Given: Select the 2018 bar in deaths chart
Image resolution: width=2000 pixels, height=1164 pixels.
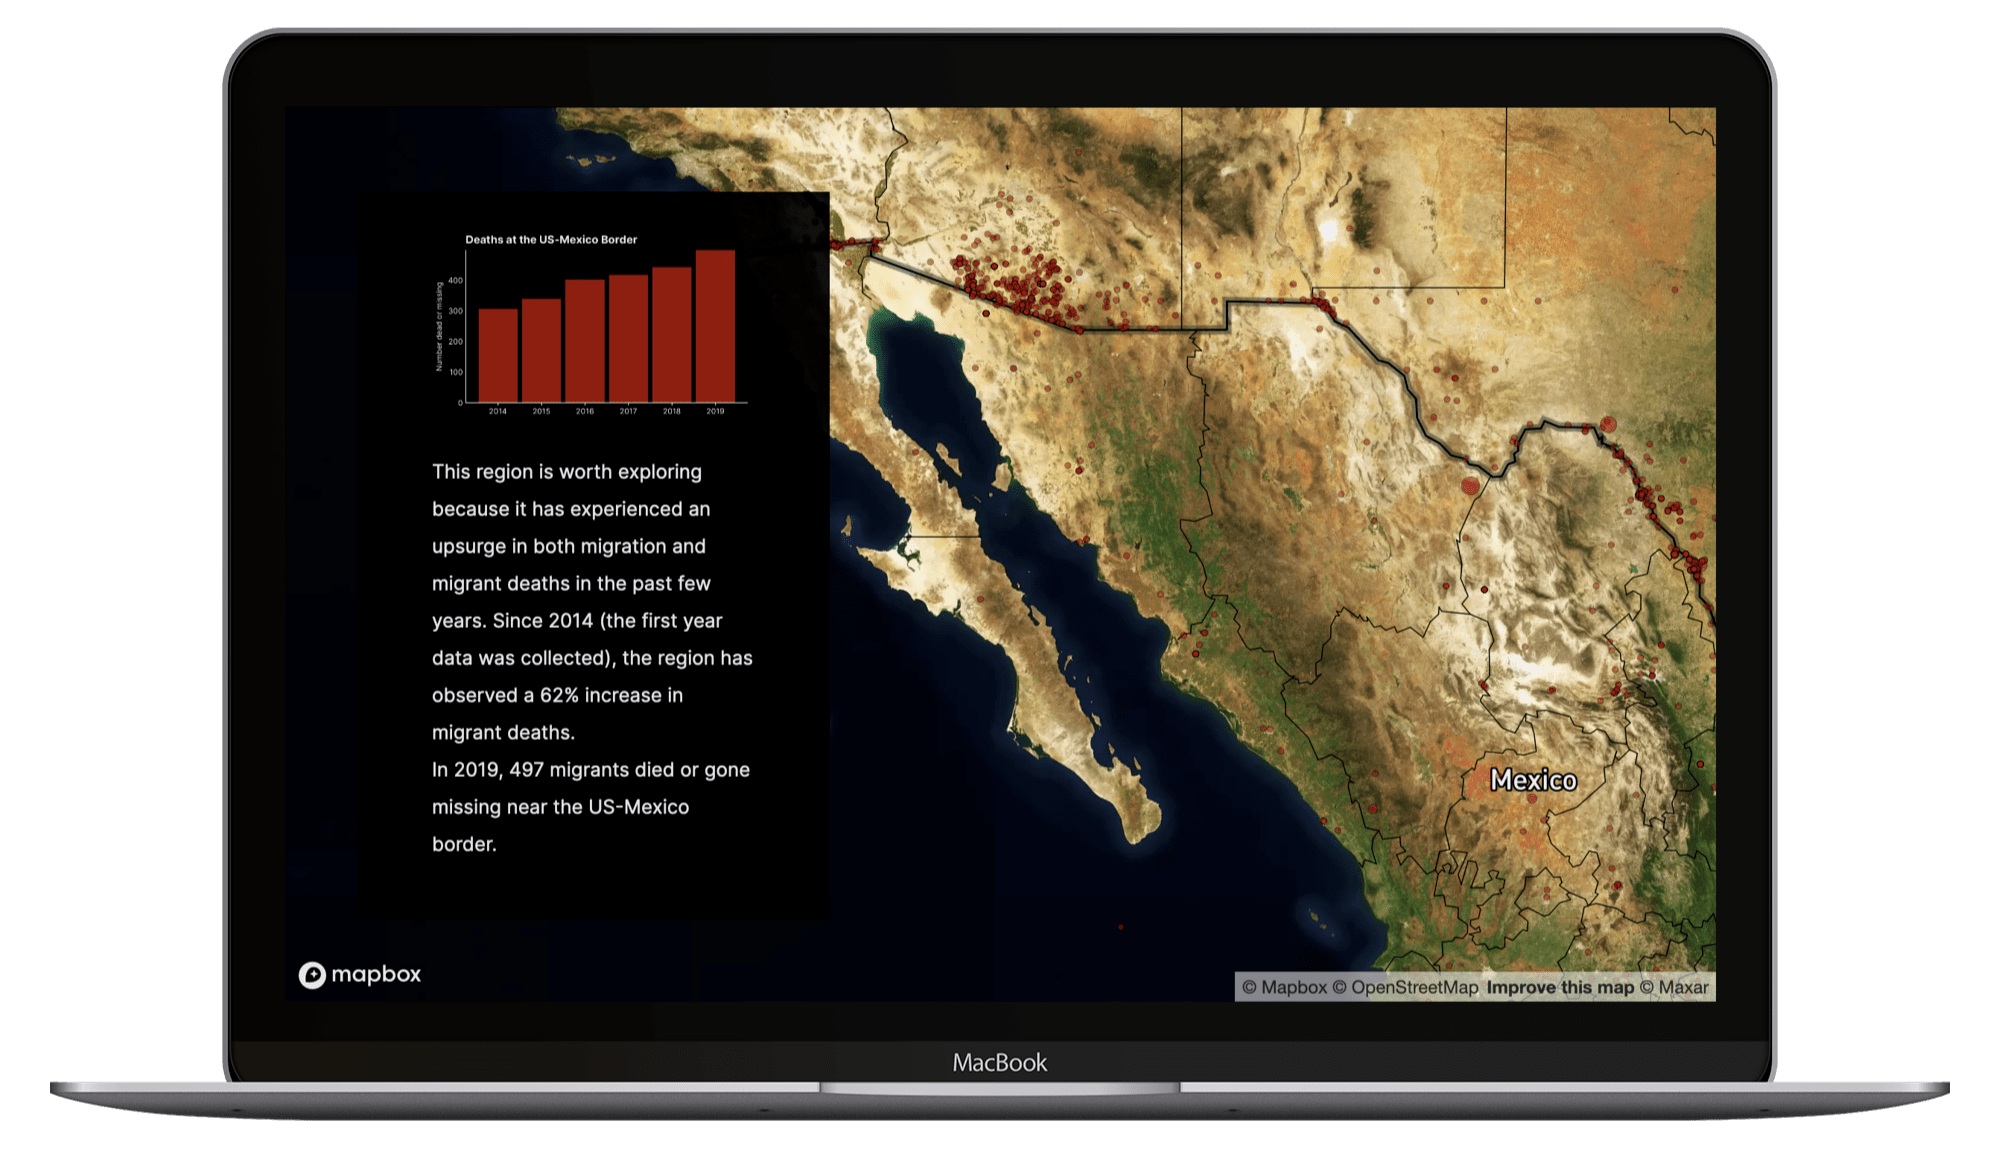Looking at the screenshot, I should tap(672, 334).
